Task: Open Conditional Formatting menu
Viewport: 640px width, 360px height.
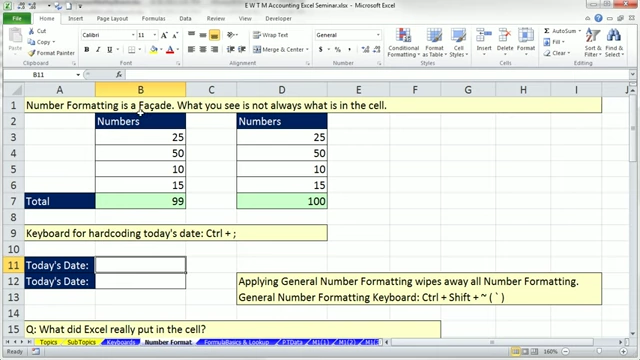Action: 403,43
